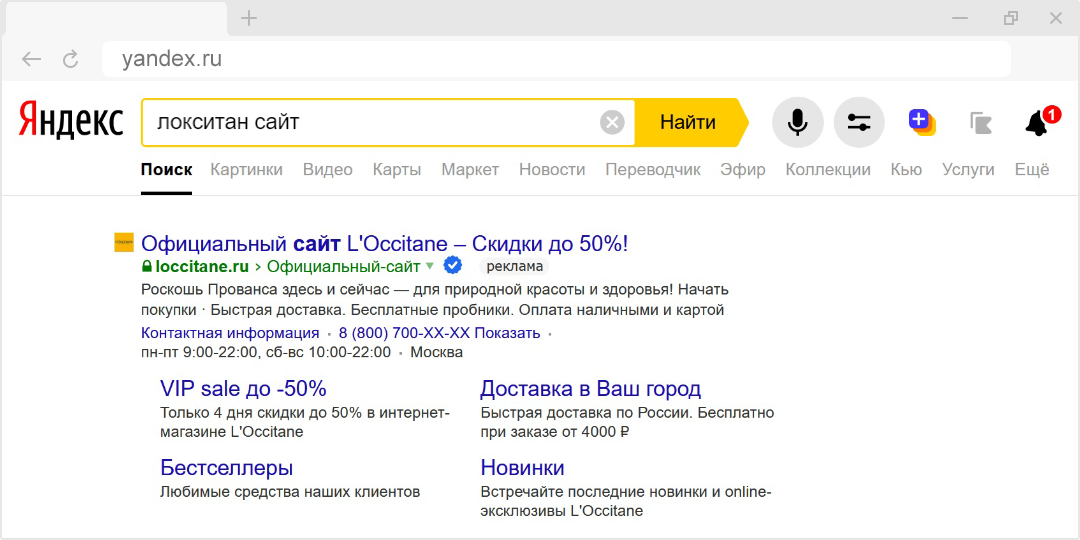This screenshot has height=540, width=1080.
Task: Go back with browser back arrow
Action: [x=31, y=59]
